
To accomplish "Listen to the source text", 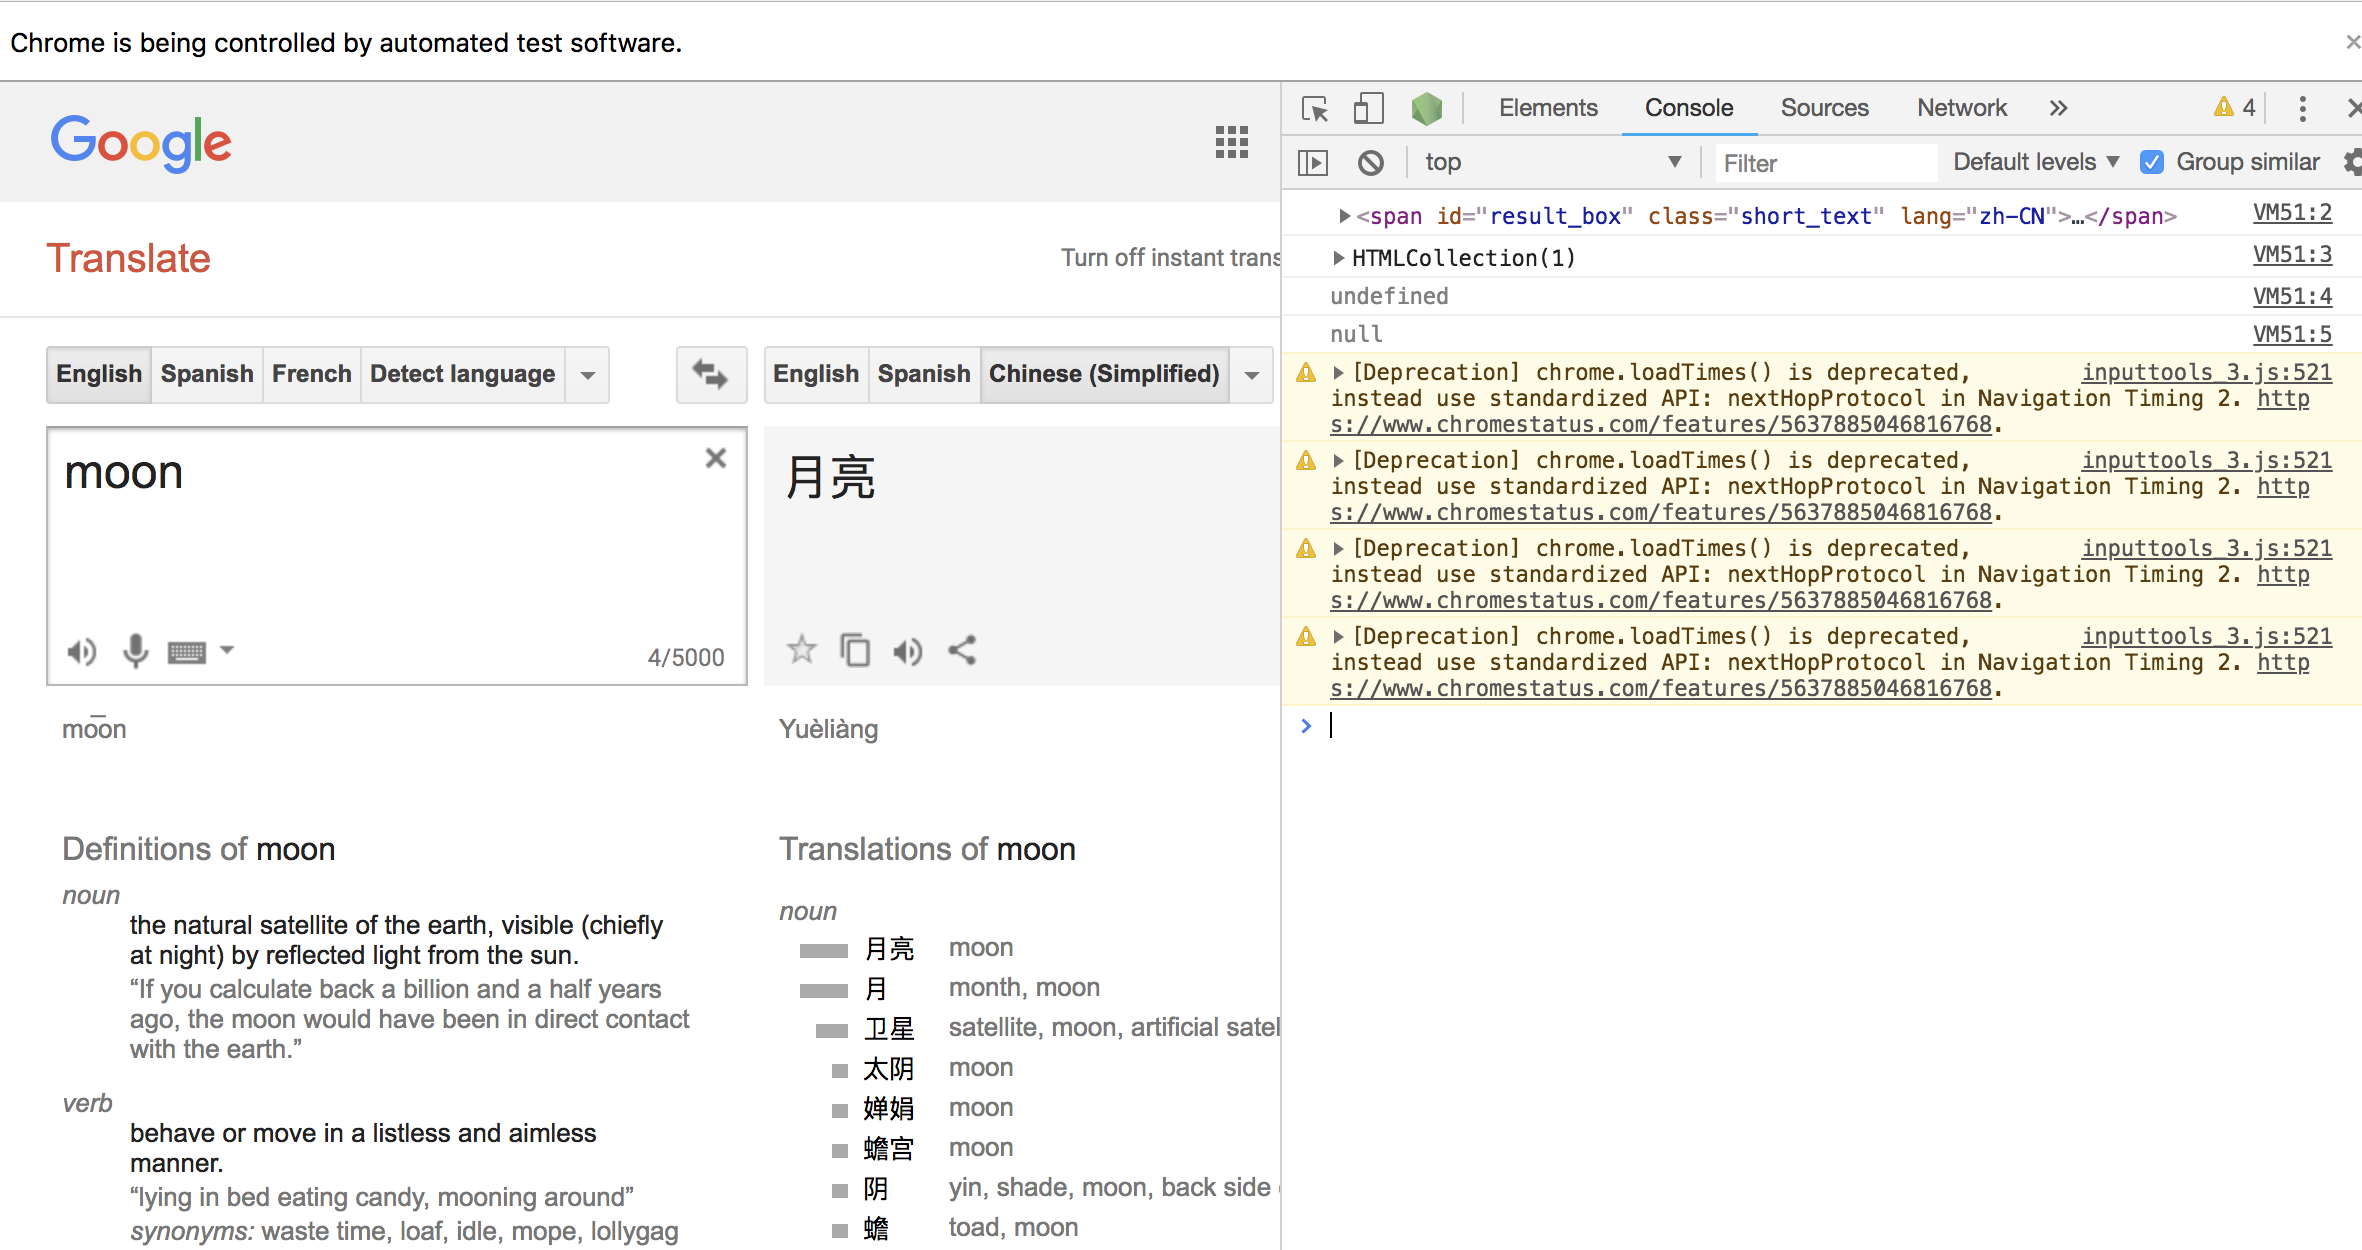I will [x=82, y=652].
